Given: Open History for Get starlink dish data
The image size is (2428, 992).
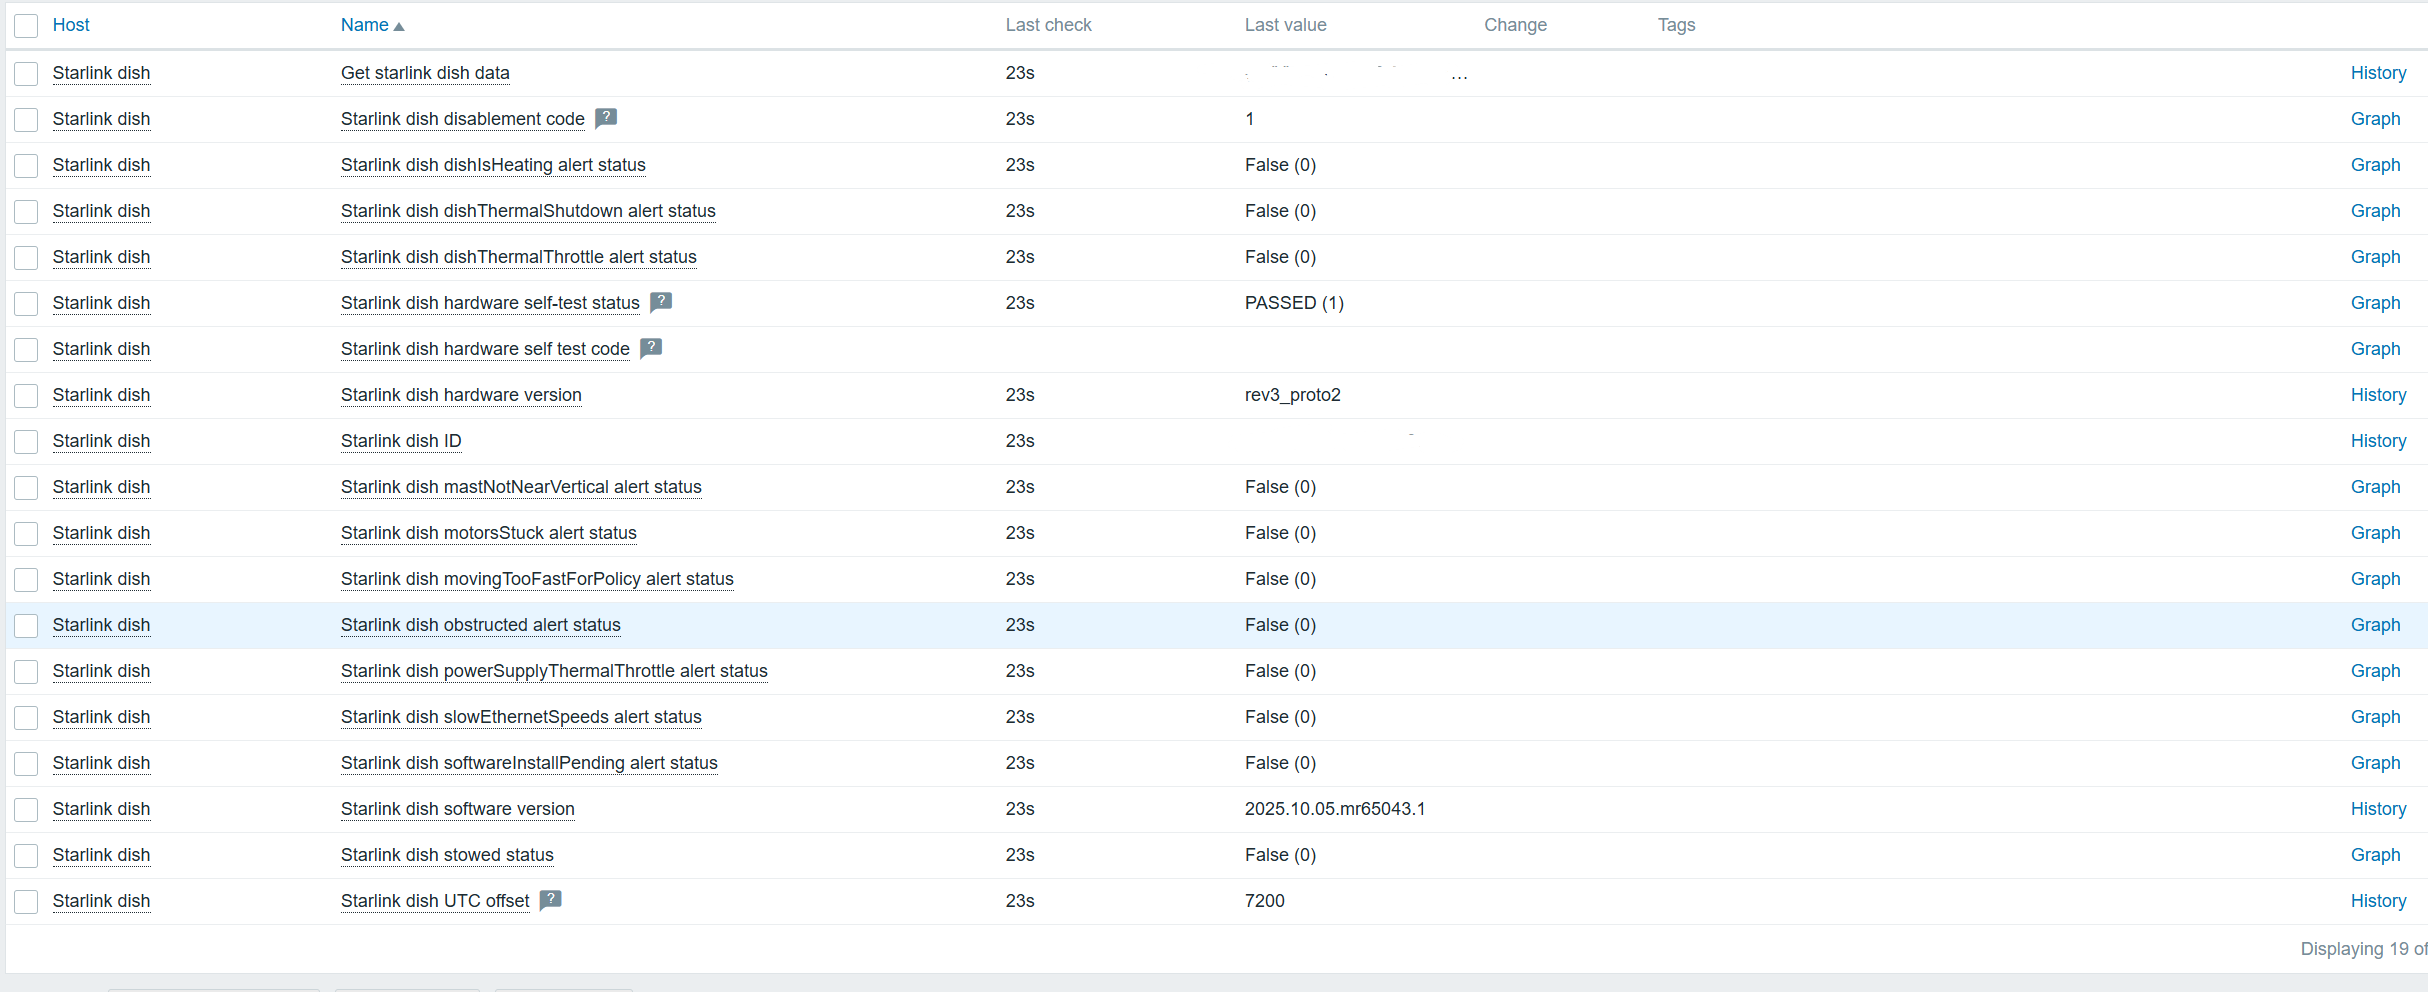Looking at the screenshot, I should (x=2378, y=73).
